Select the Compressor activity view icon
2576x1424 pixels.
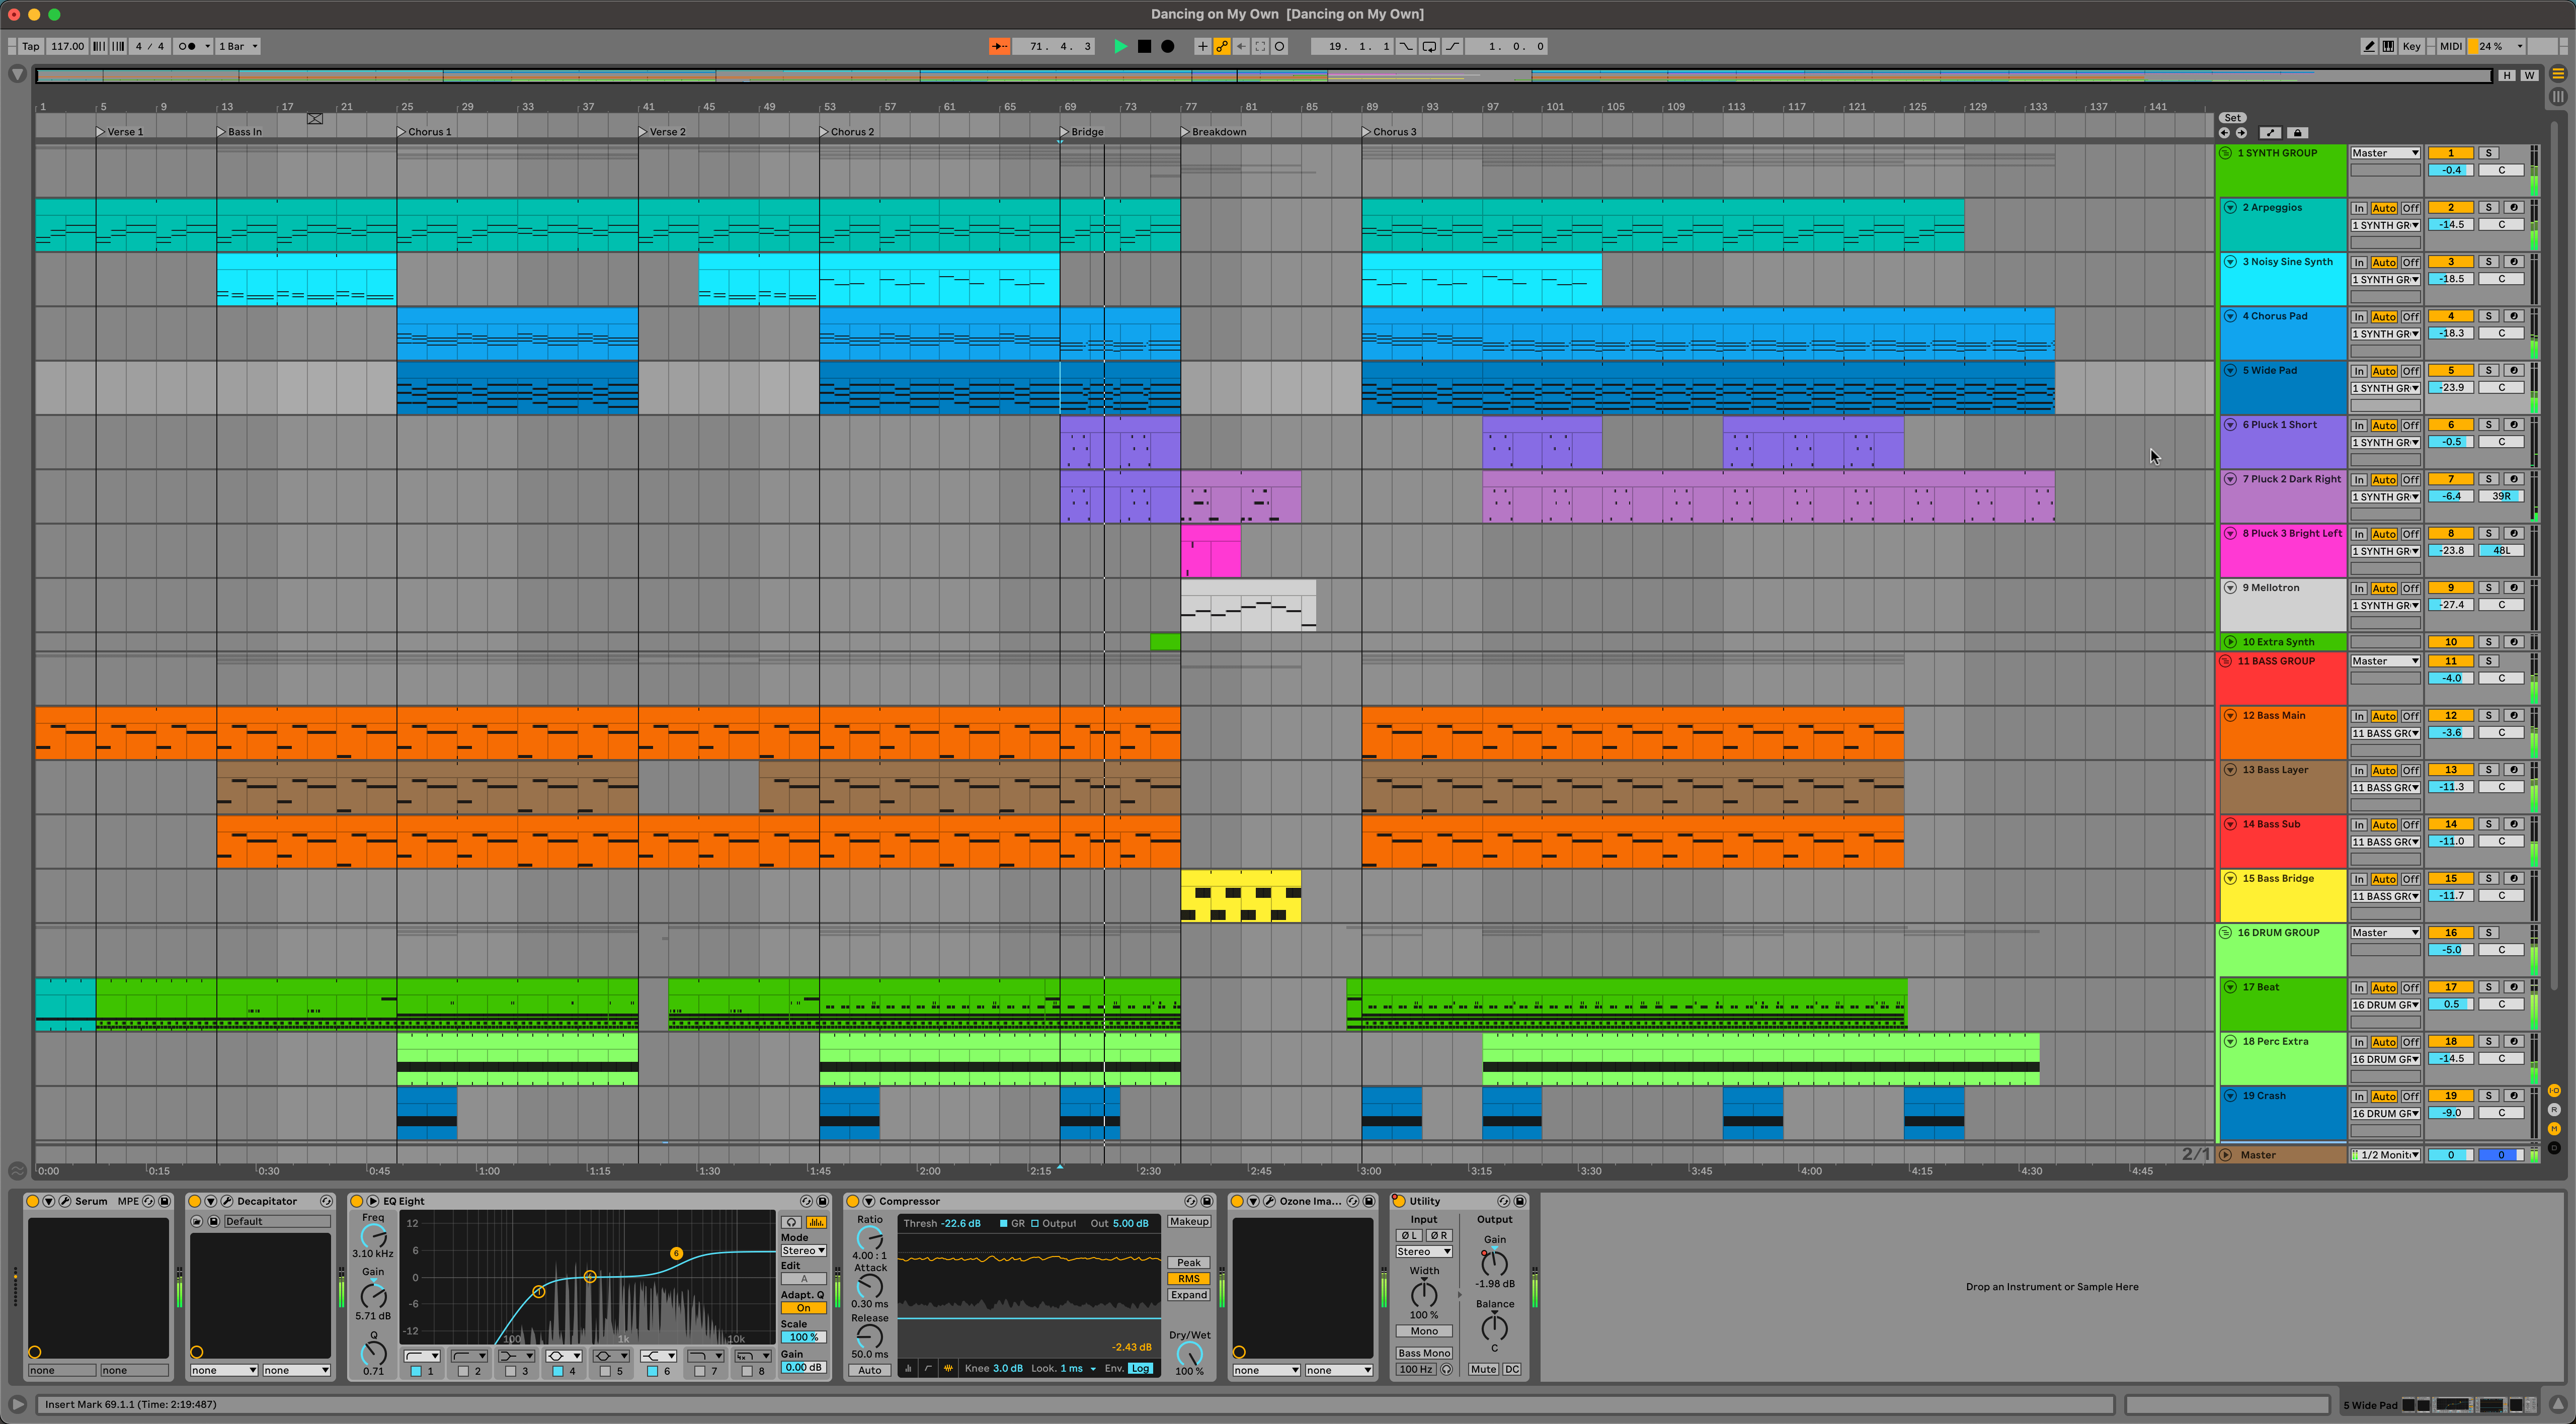coord(948,1369)
